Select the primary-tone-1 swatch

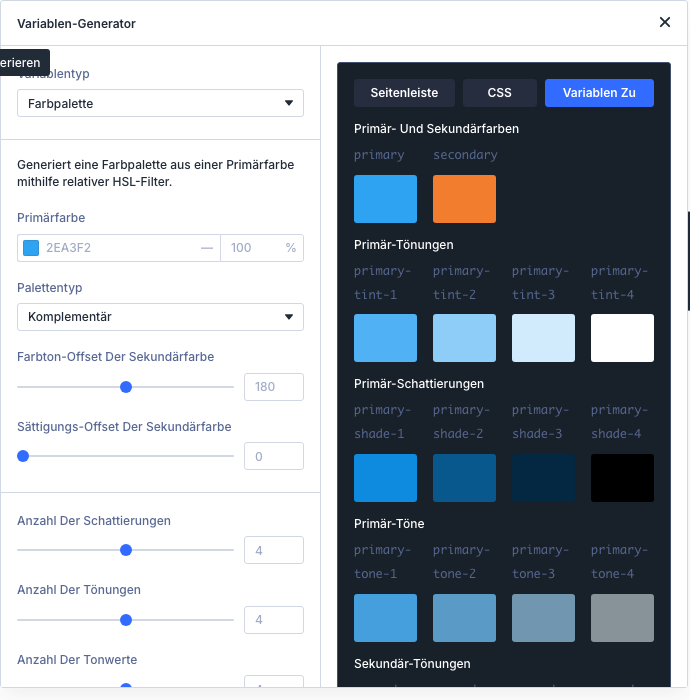[x=385, y=618]
